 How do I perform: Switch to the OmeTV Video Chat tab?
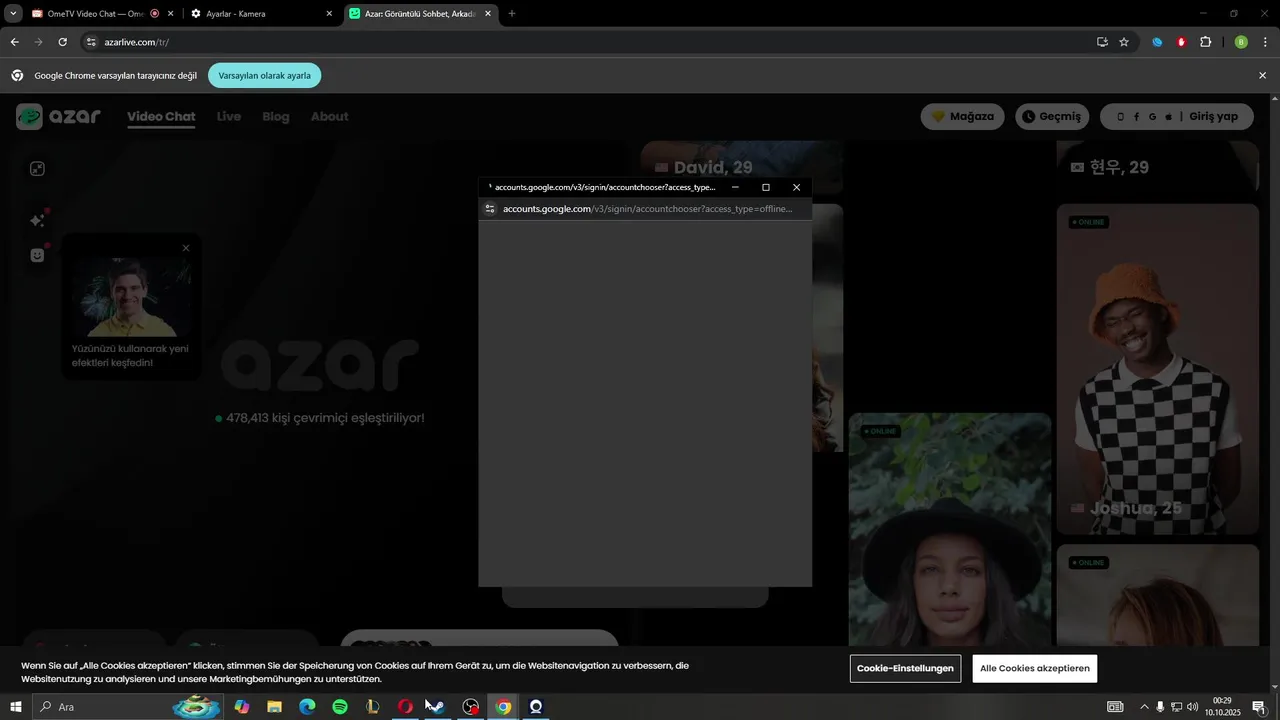tap(93, 14)
